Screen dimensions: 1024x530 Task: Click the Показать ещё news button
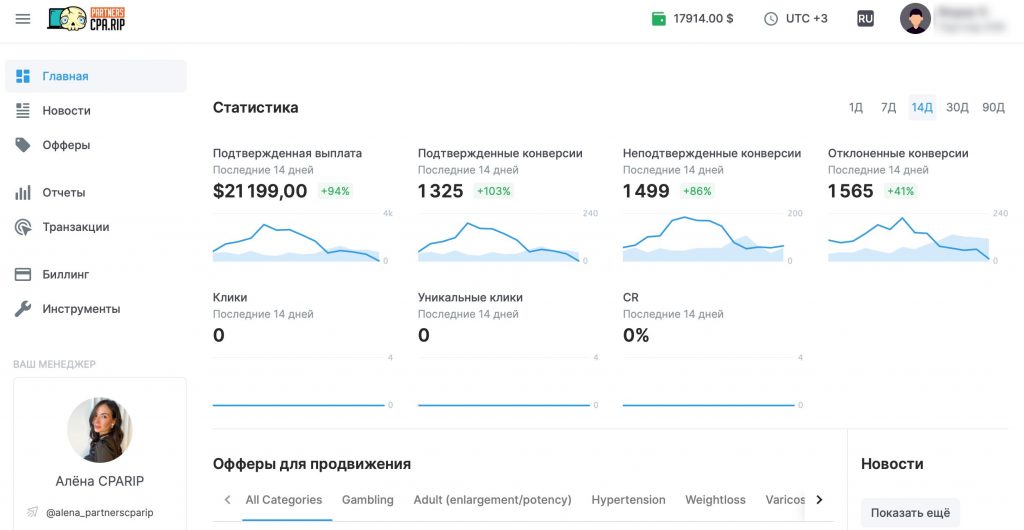point(910,513)
